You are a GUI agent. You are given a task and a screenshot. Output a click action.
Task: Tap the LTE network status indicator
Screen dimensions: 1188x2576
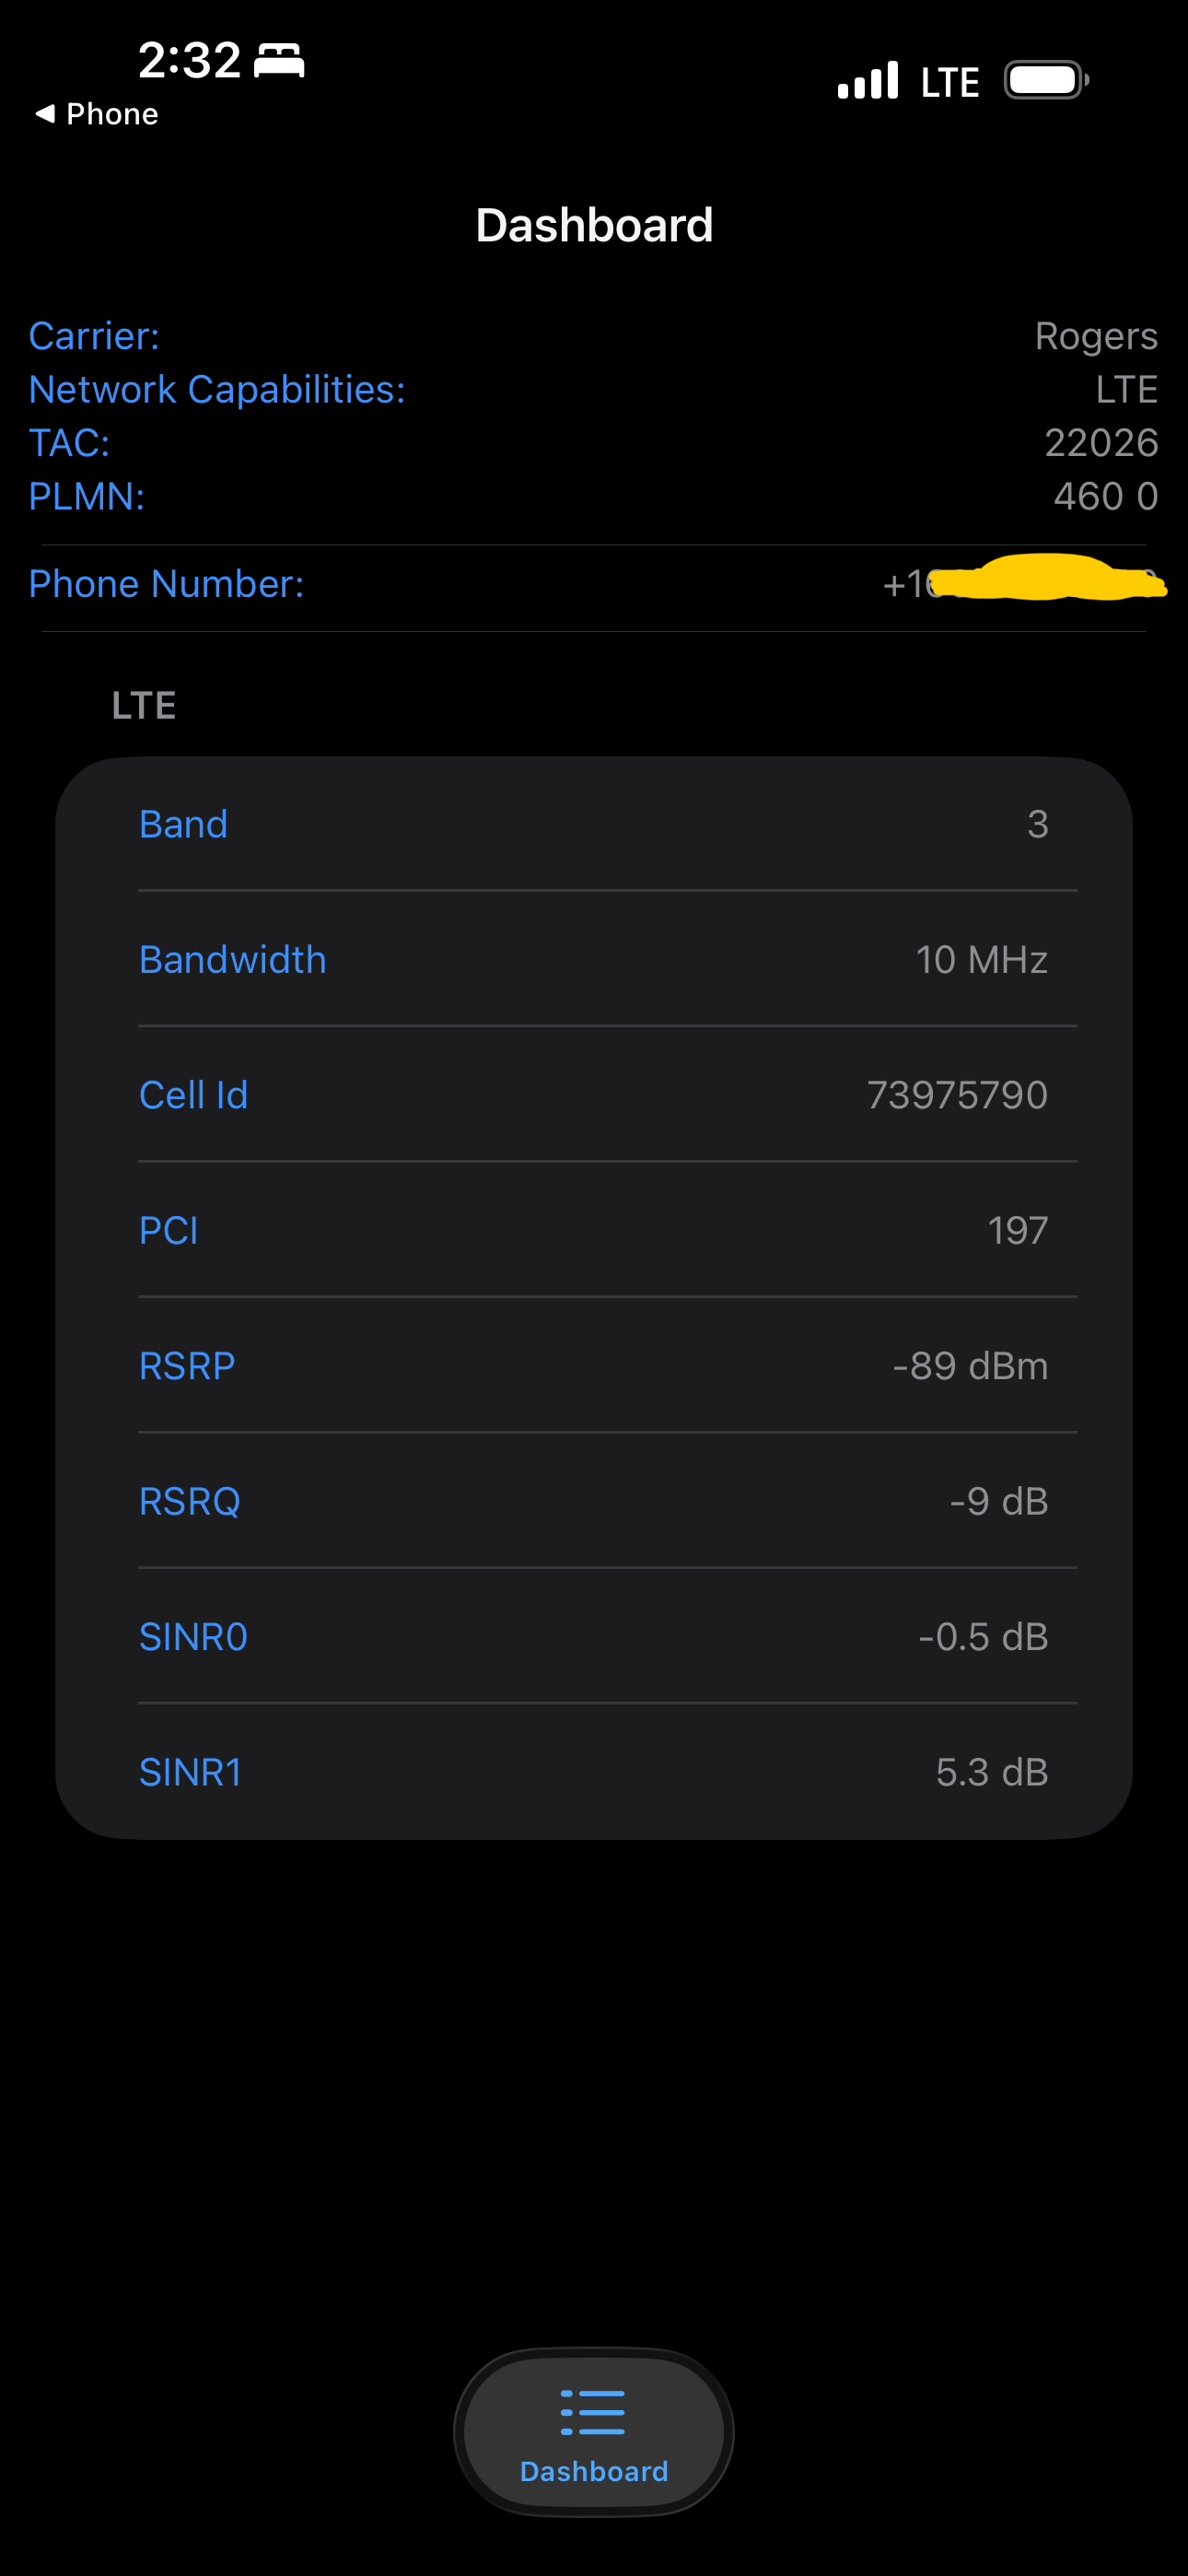coord(949,82)
